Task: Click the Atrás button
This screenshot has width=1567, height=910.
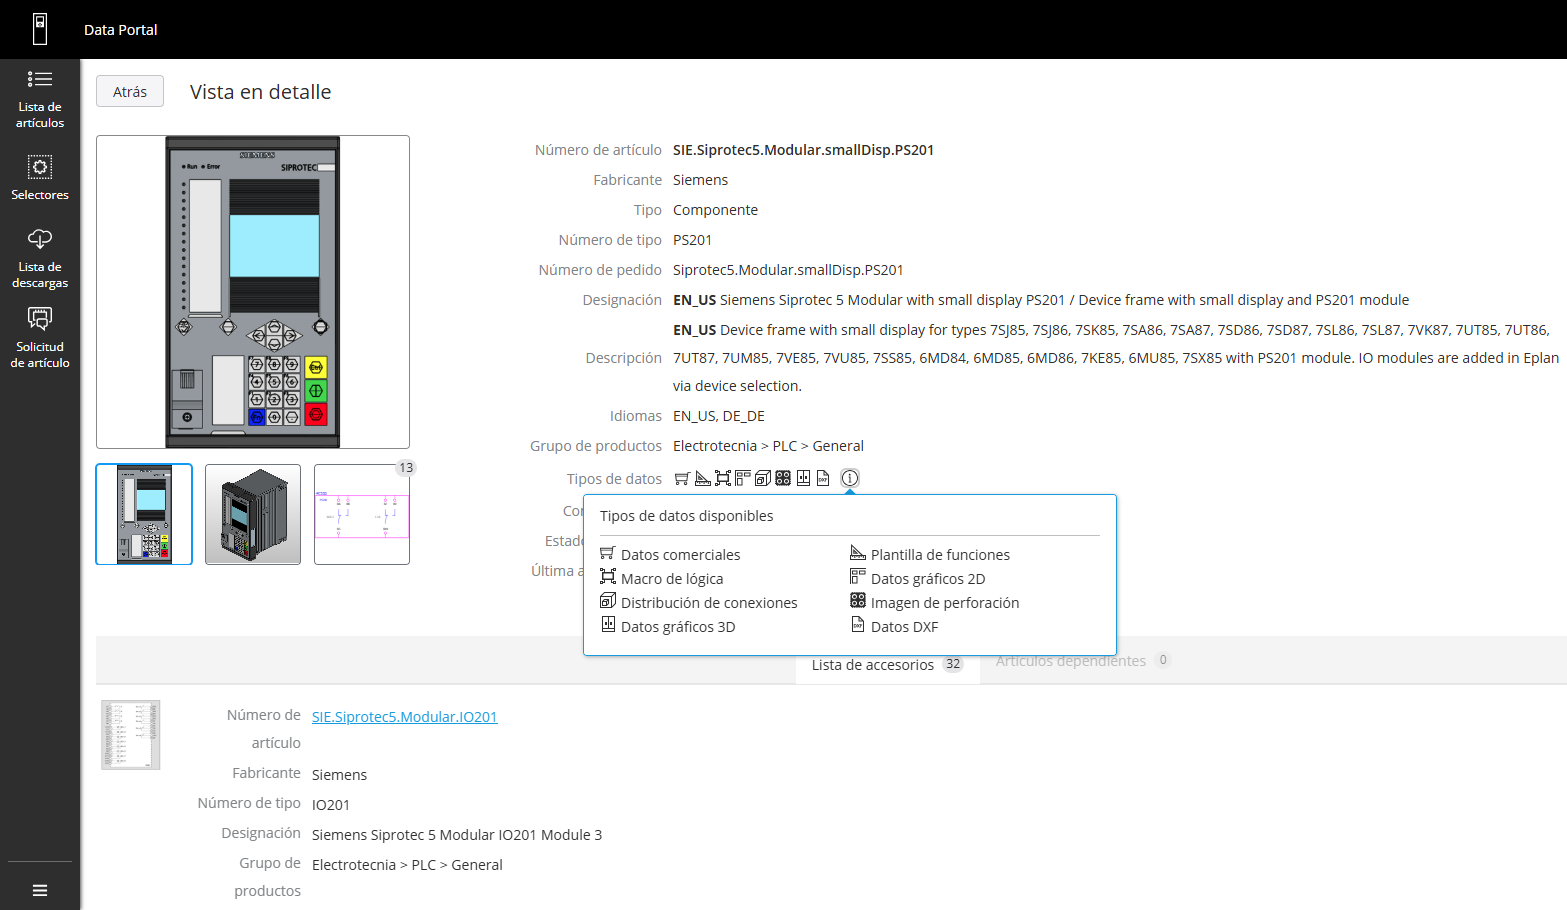Action: pos(130,92)
